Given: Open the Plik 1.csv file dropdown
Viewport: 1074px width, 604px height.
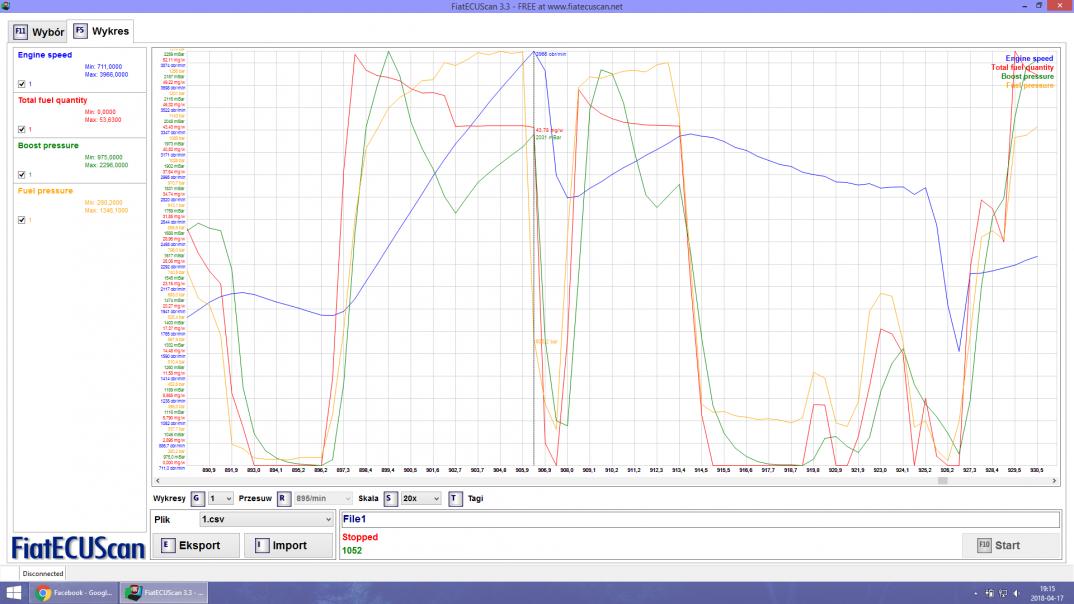Looking at the screenshot, I should [266, 520].
